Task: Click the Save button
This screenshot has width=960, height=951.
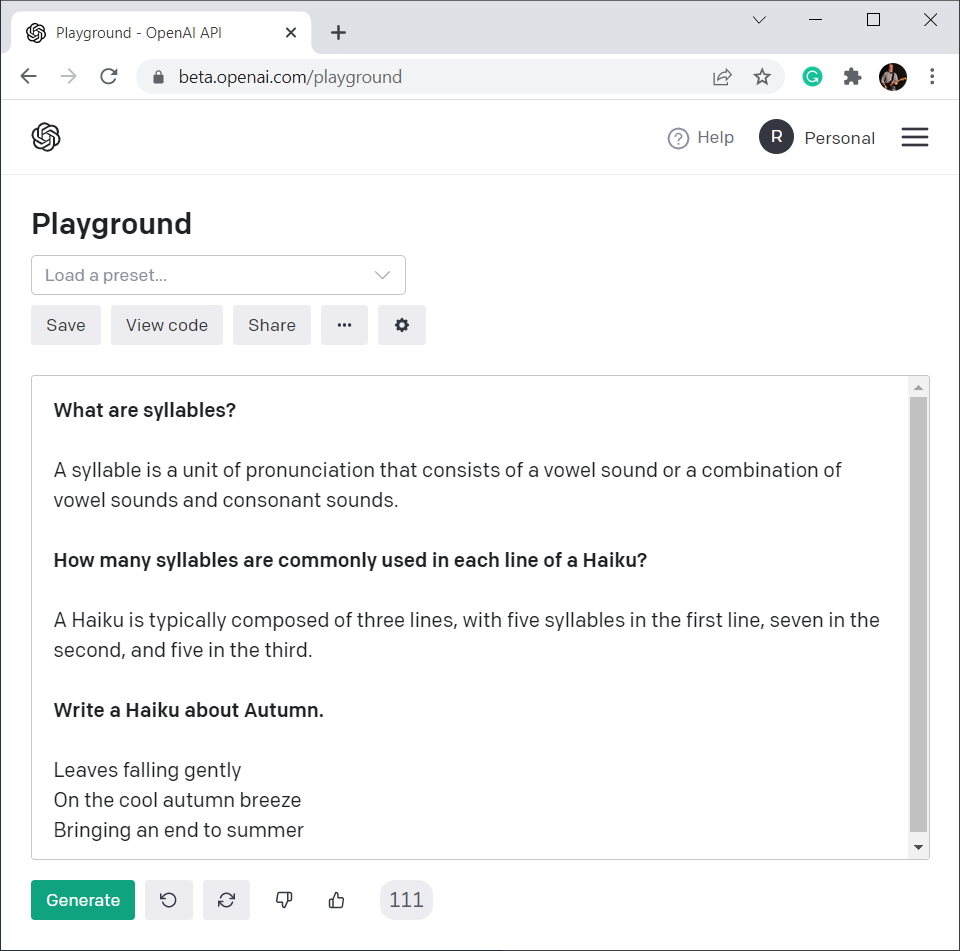Action: tap(66, 325)
